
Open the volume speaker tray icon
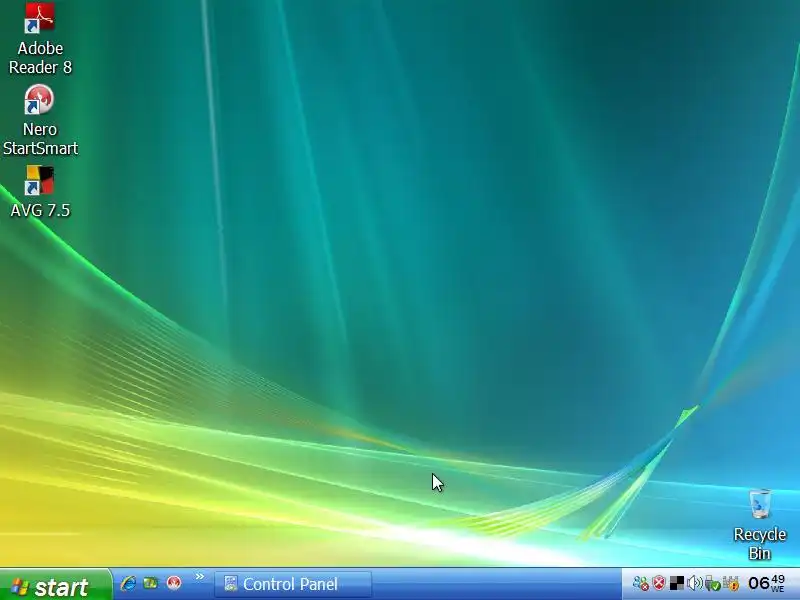[694, 583]
